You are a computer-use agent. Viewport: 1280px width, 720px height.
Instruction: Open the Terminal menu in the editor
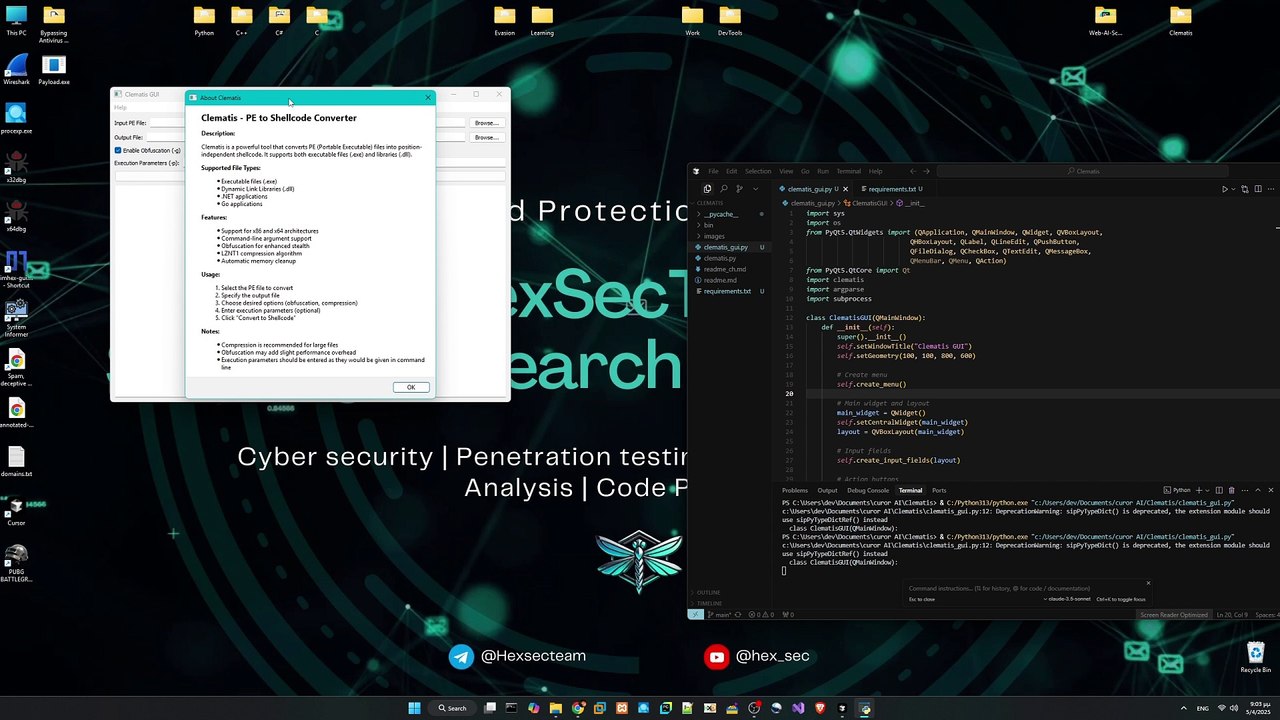coord(848,171)
